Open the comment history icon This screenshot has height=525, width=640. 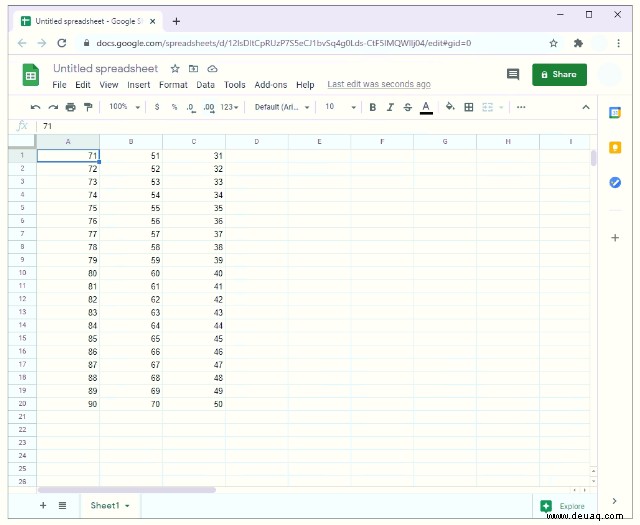(513, 74)
